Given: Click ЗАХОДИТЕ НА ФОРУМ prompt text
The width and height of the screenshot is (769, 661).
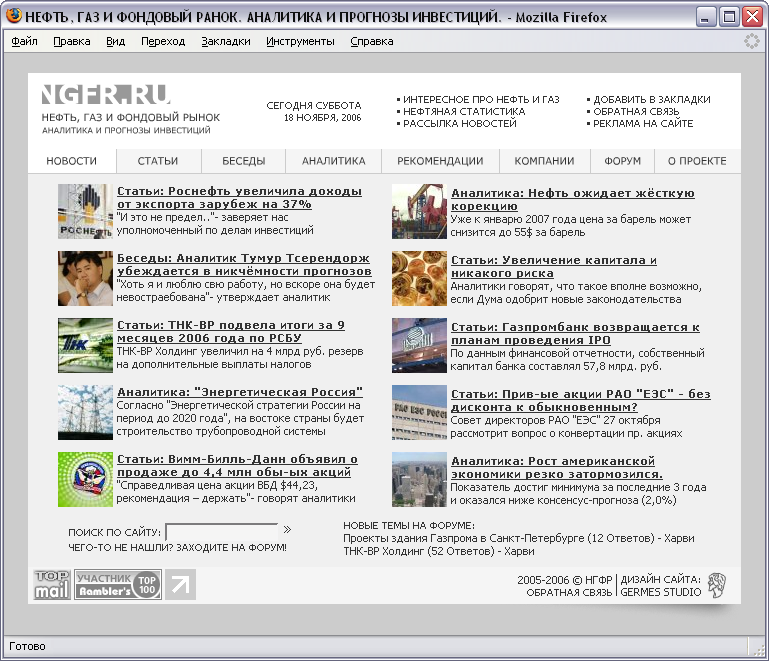Looking at the screenshot, I should [231, 548].
